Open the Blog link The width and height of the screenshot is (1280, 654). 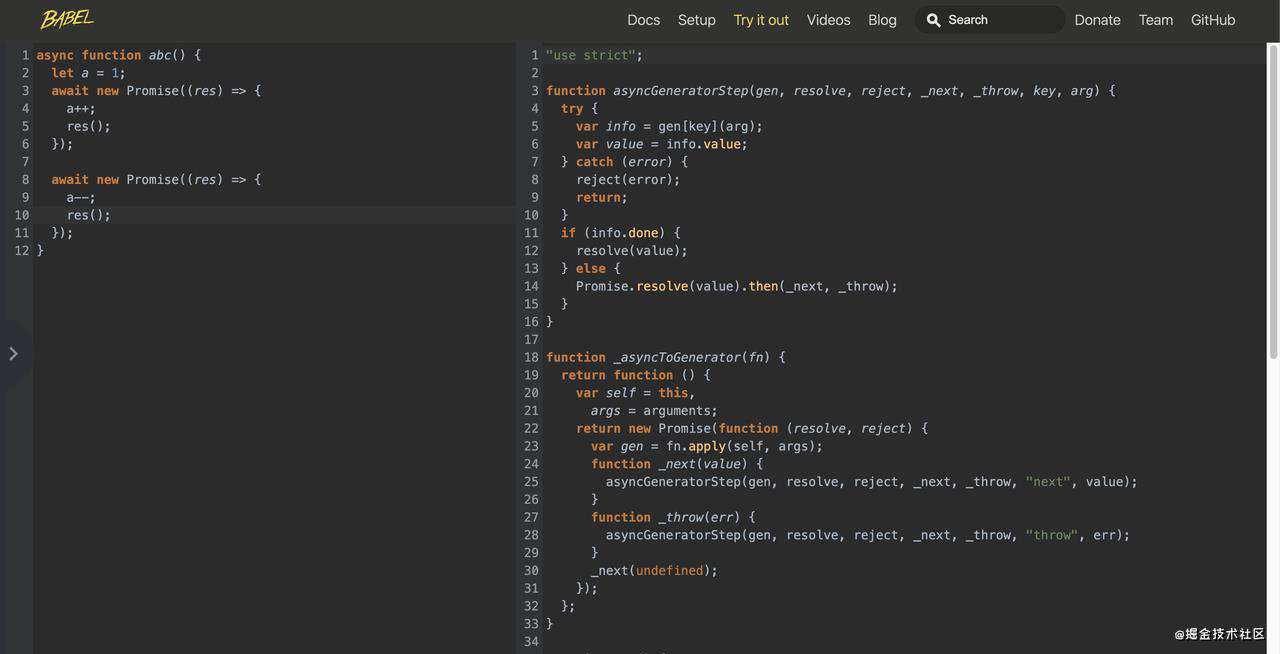click(x=883, y=20)
